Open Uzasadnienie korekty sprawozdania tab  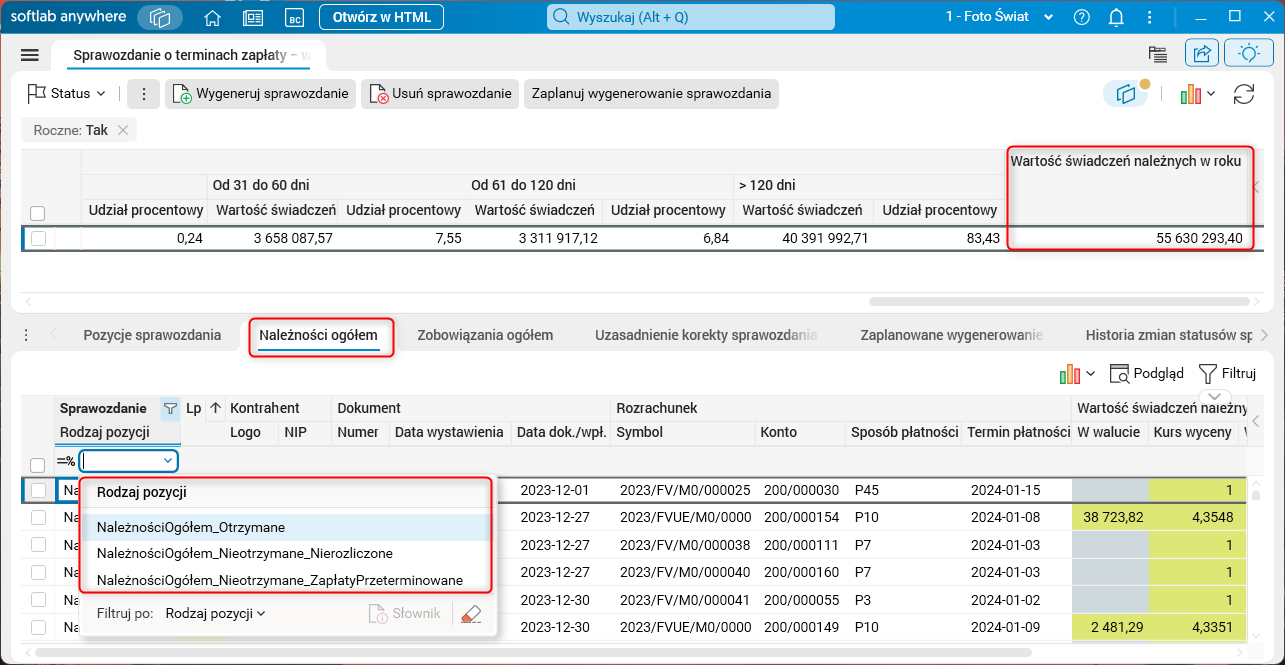[x=706, y=335]
